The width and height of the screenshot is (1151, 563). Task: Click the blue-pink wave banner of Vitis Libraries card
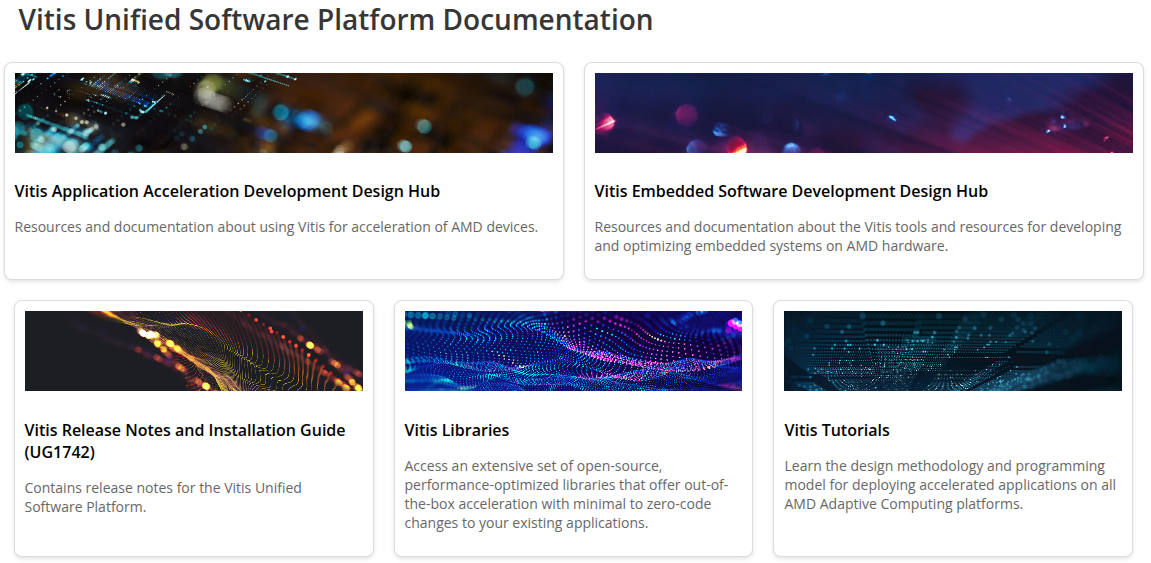[573, 351]
